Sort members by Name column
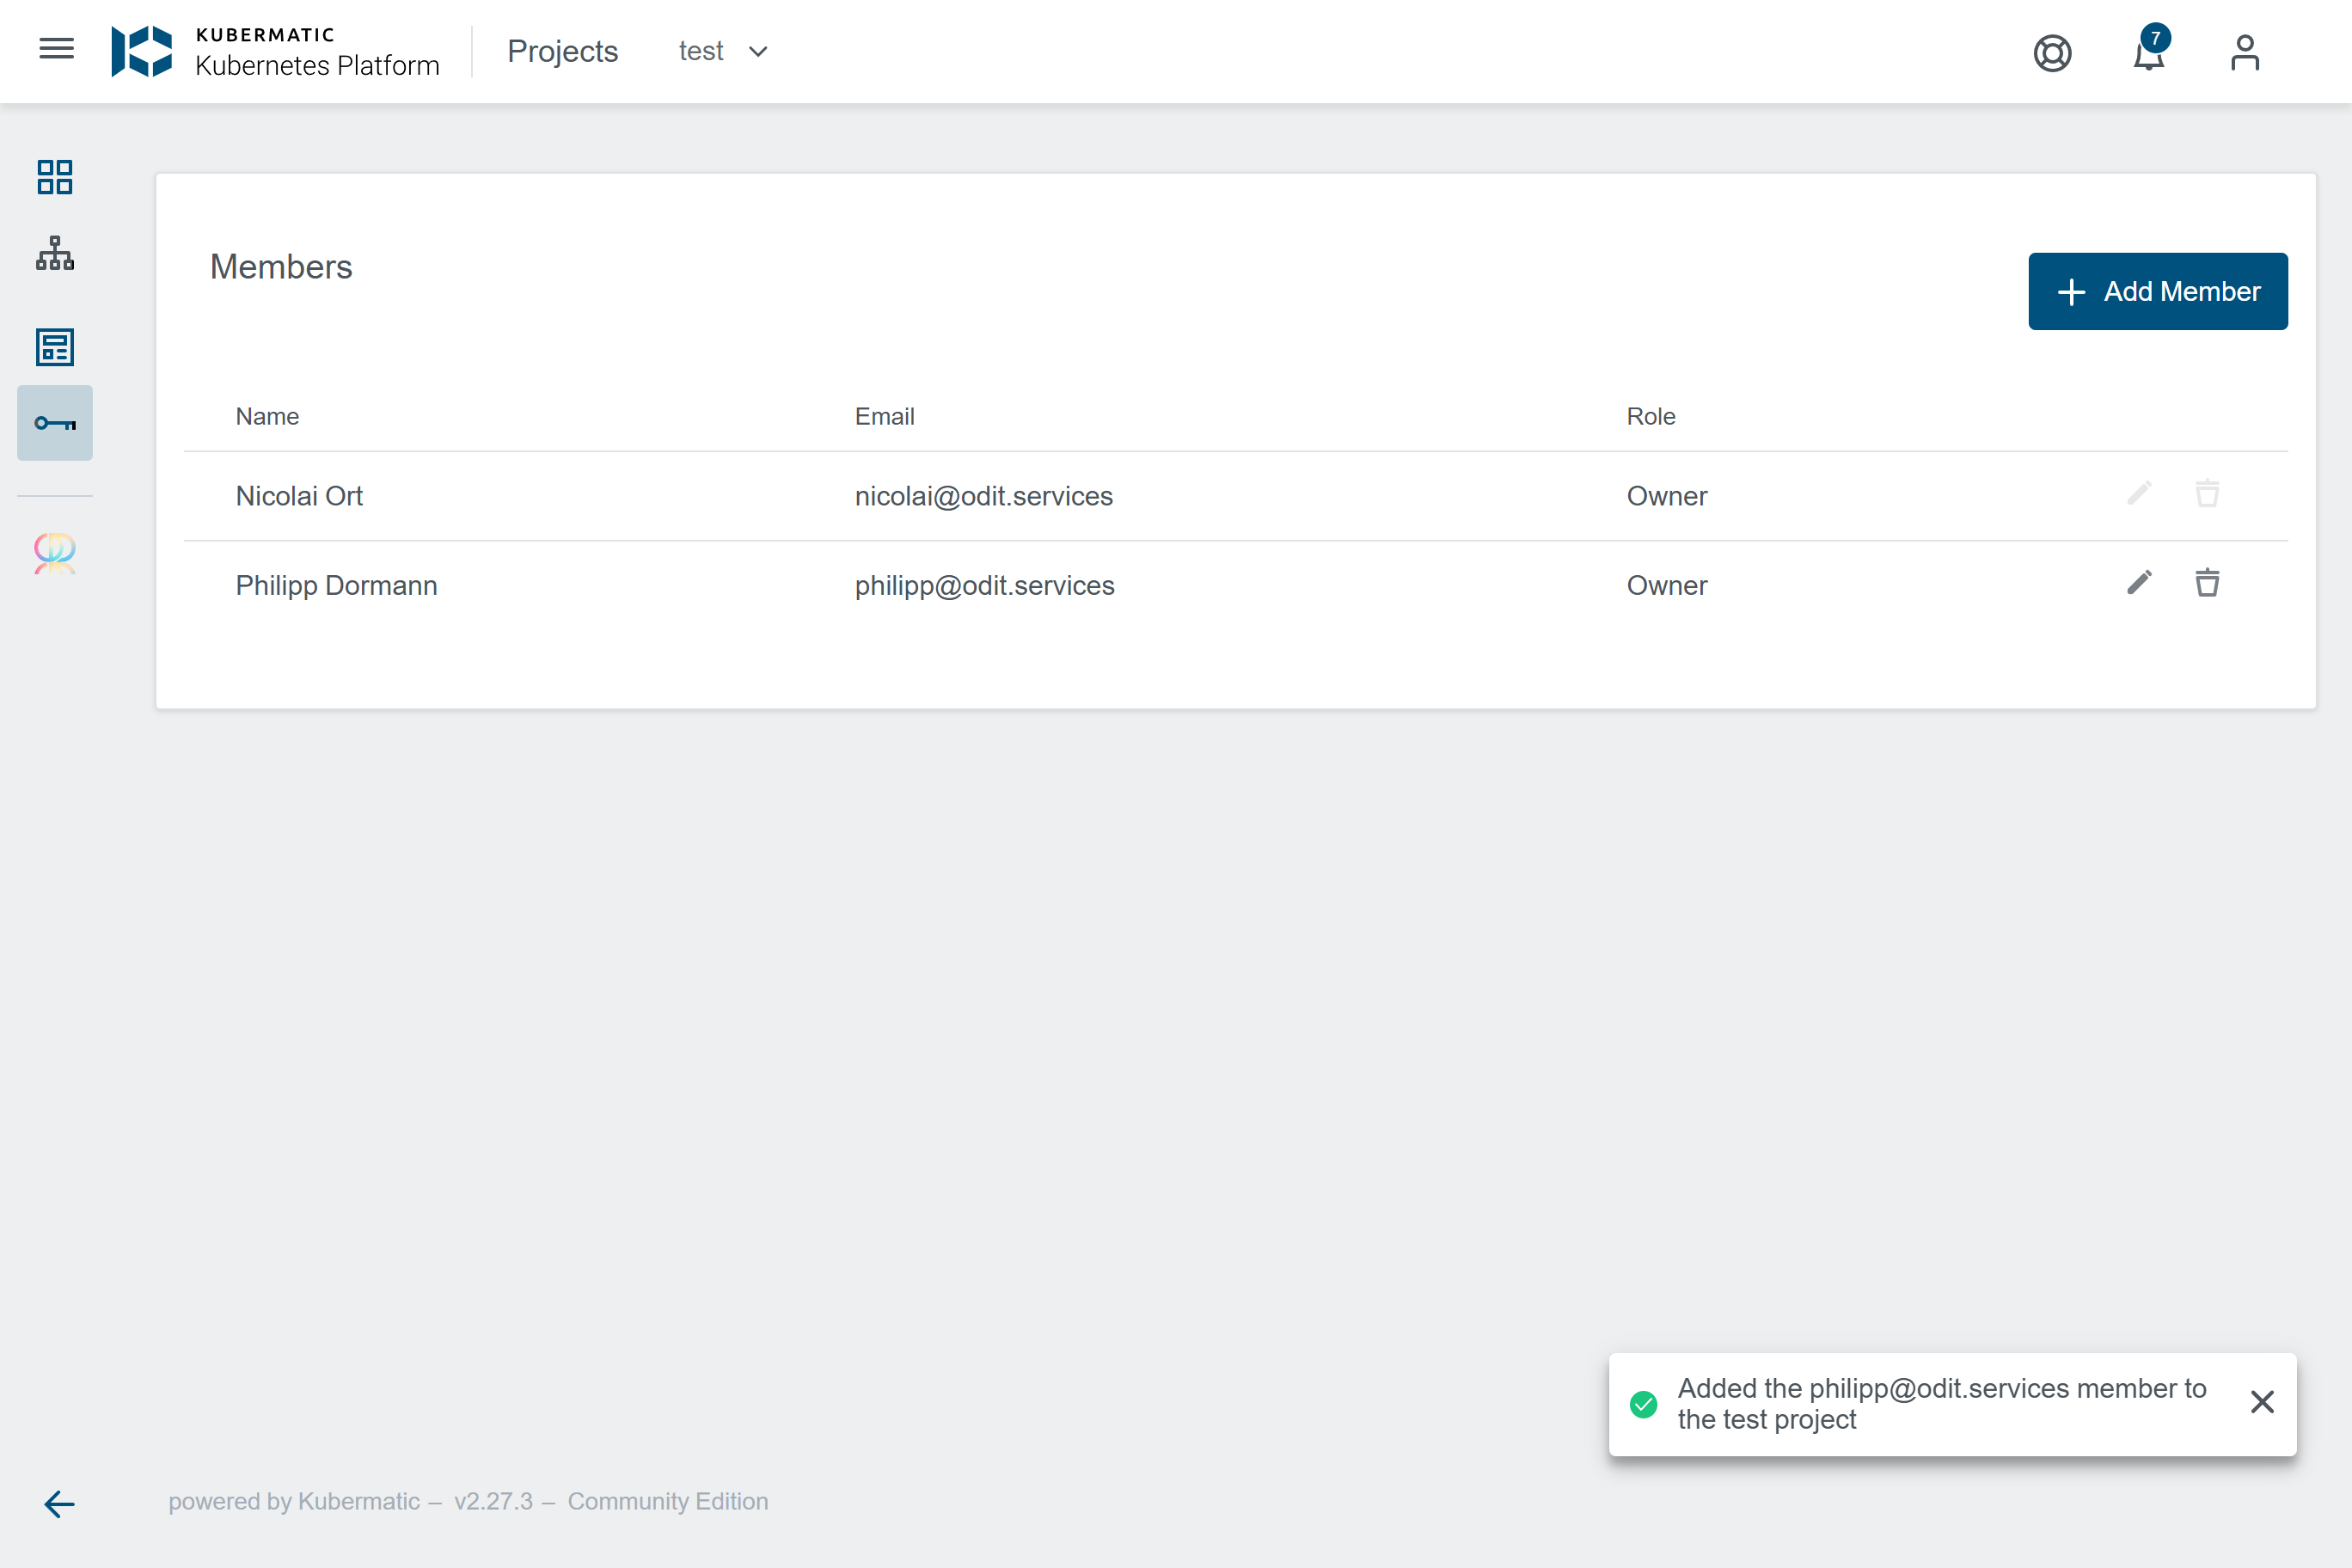This screenshot has width=2352, height=1568. (x=267, y=416)
